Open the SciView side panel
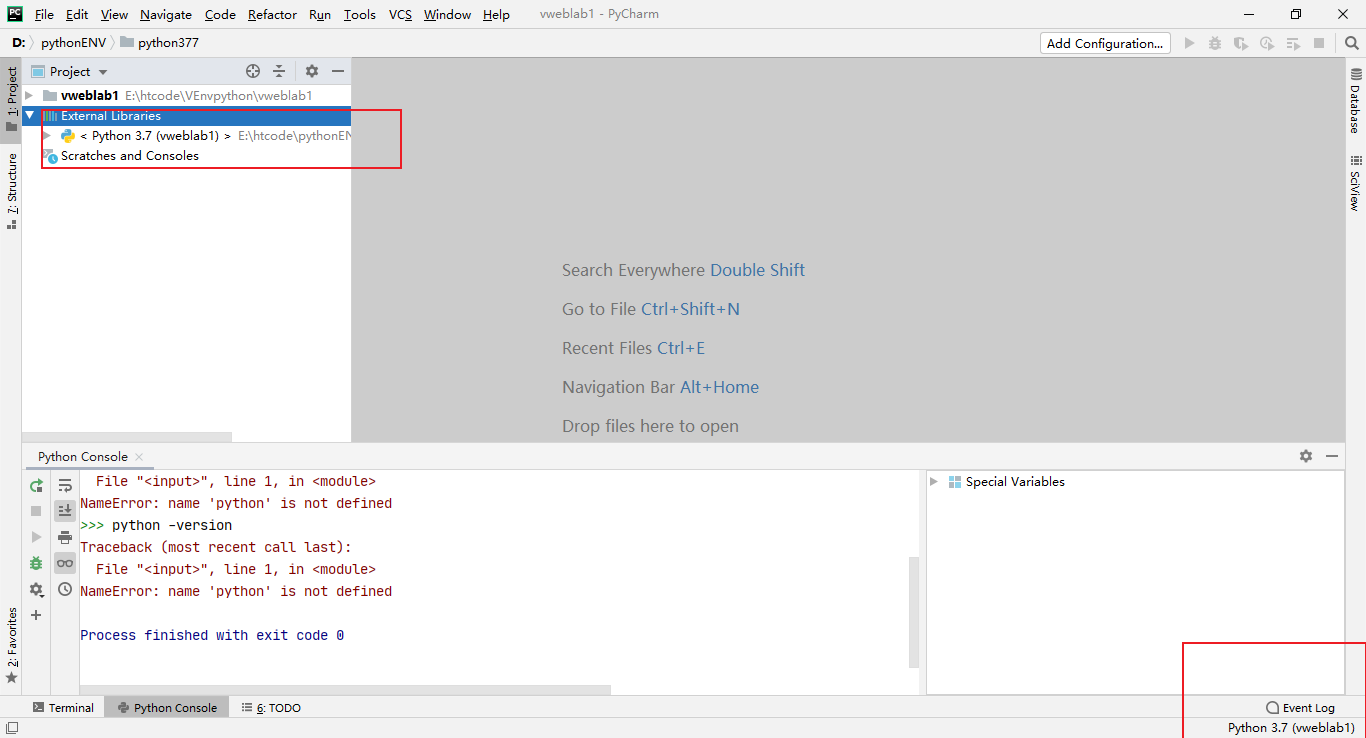The image size is (1366, 738). pos(1356,183)
